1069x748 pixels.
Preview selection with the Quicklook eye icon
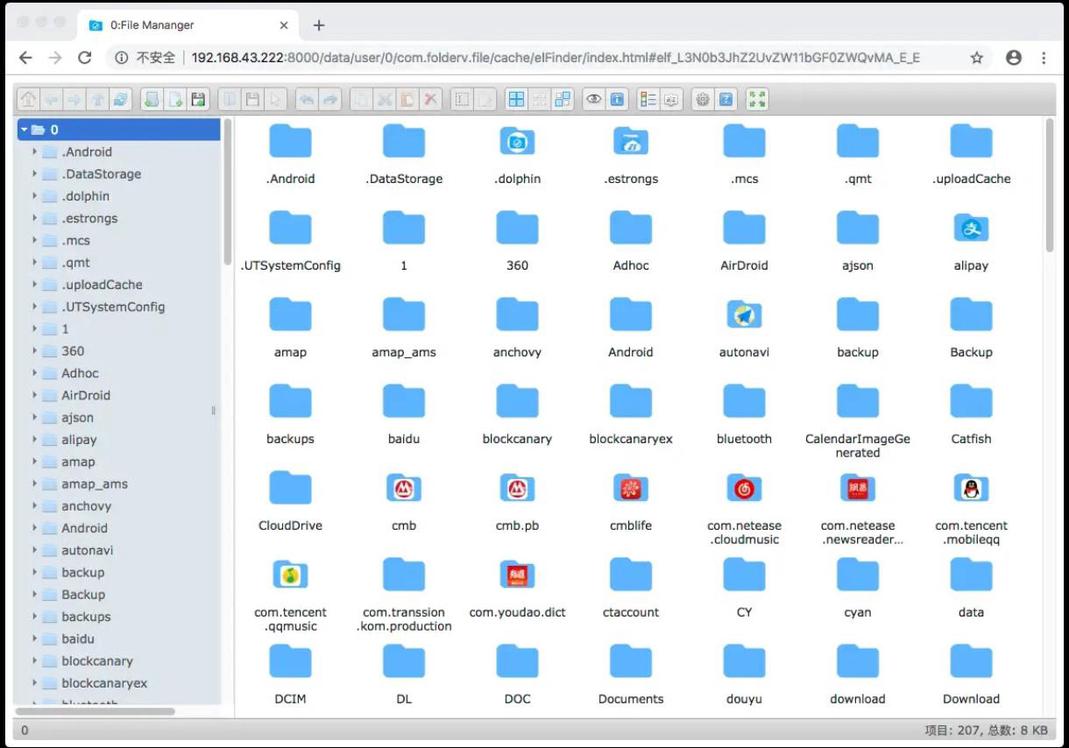pyautogui.click(x=593, y=99)
